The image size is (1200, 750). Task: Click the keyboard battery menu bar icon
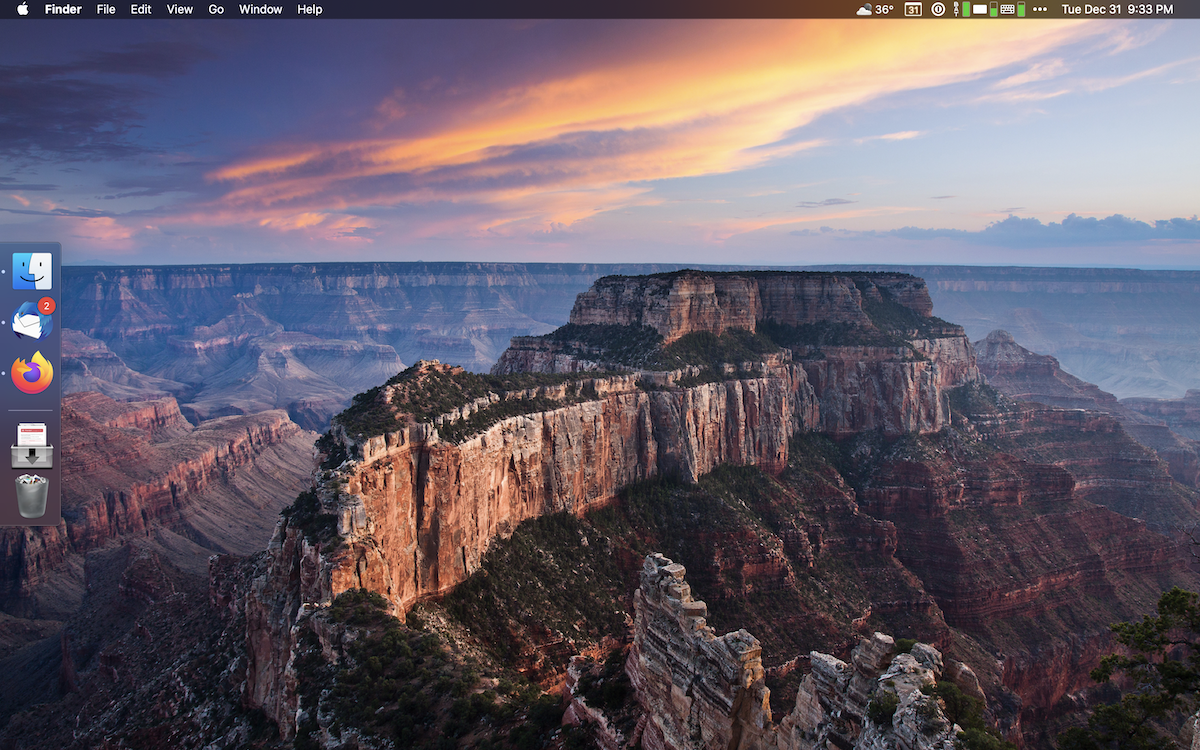click(x=1012, y=9)
